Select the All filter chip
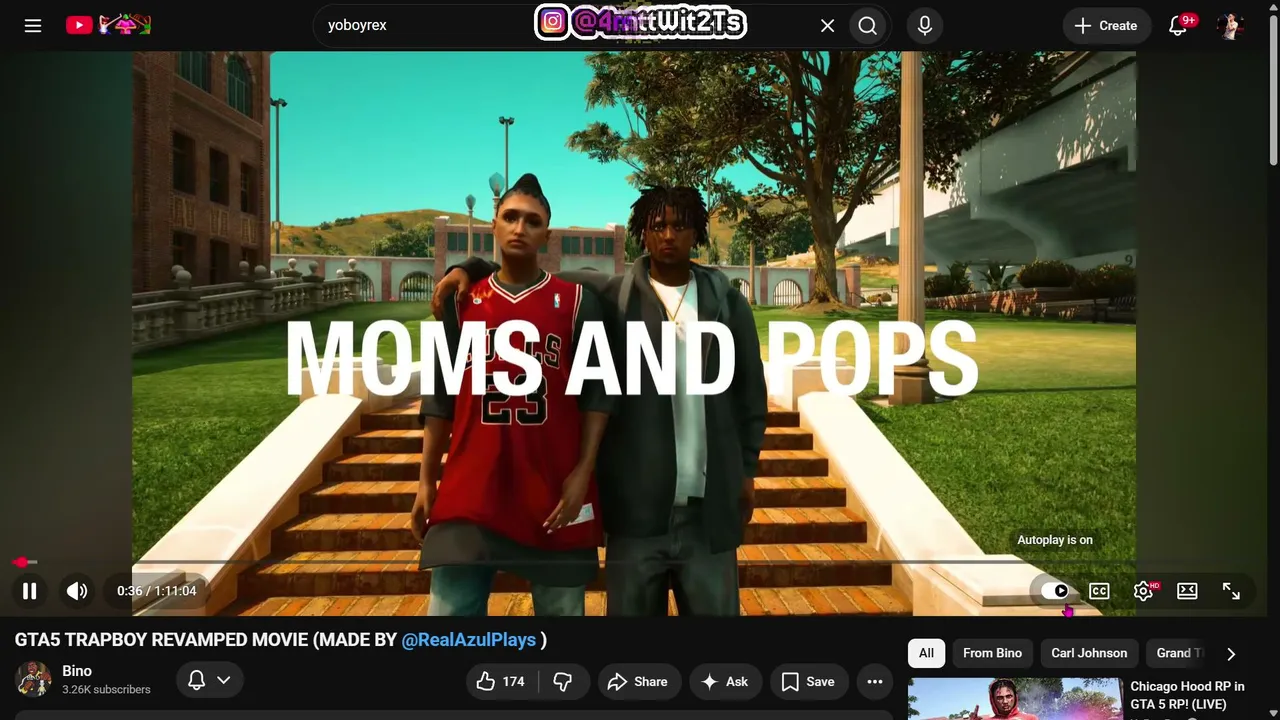 pyautogui.click(x=926, y=653)
